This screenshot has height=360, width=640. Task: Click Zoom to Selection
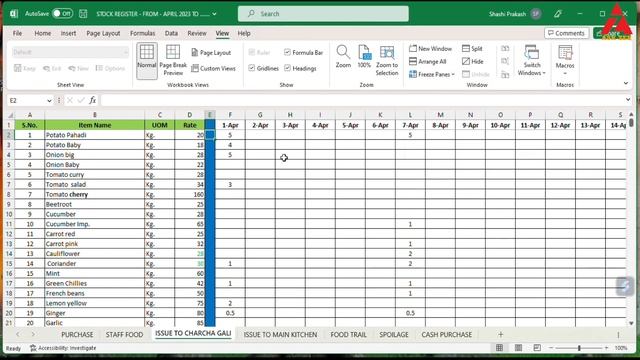(x=387, y=60)
